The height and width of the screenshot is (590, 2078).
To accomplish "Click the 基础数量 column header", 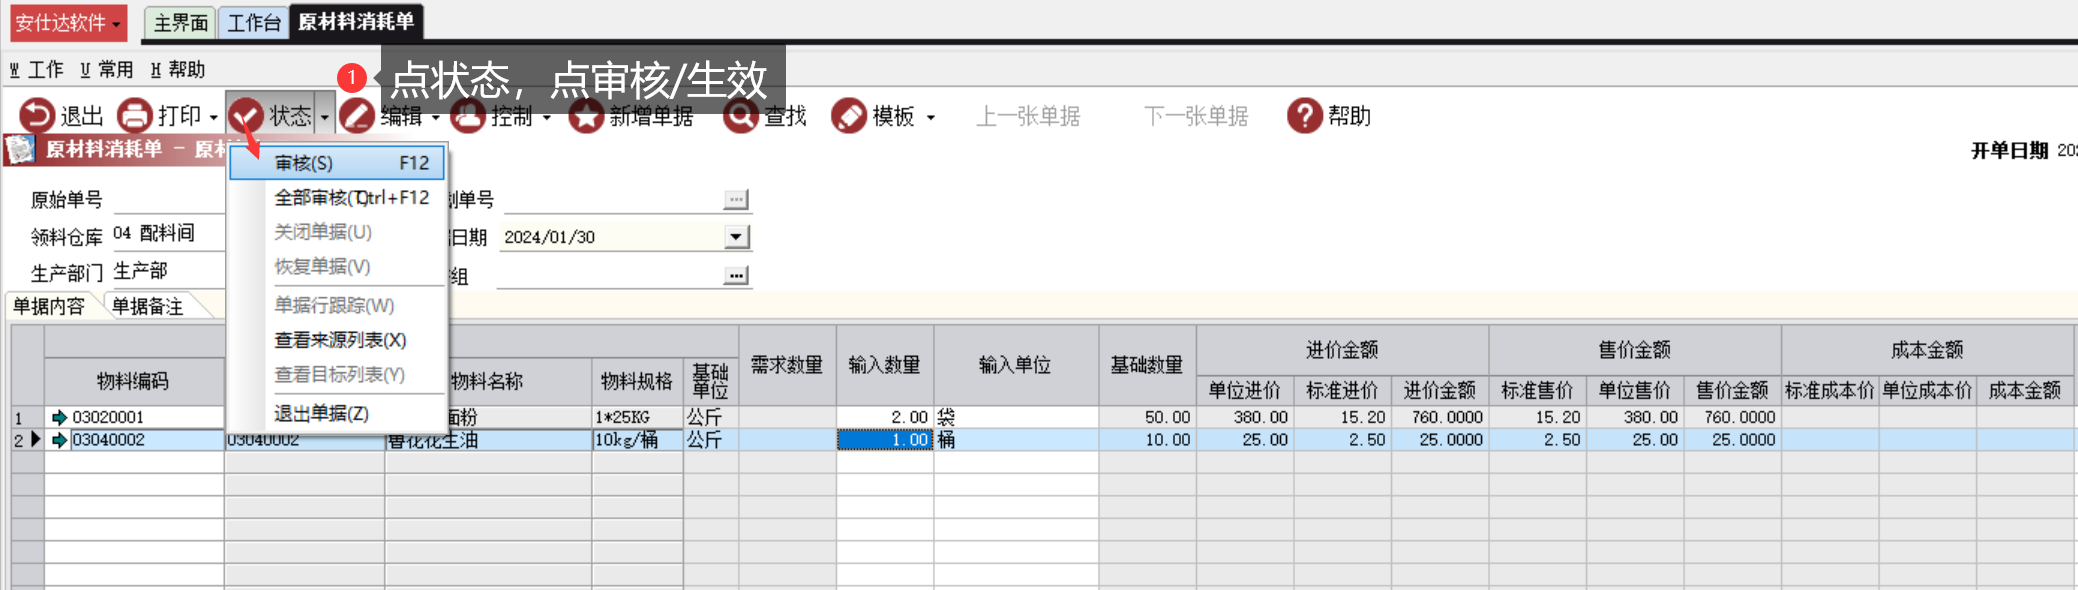I will [x=1147, y=365].
